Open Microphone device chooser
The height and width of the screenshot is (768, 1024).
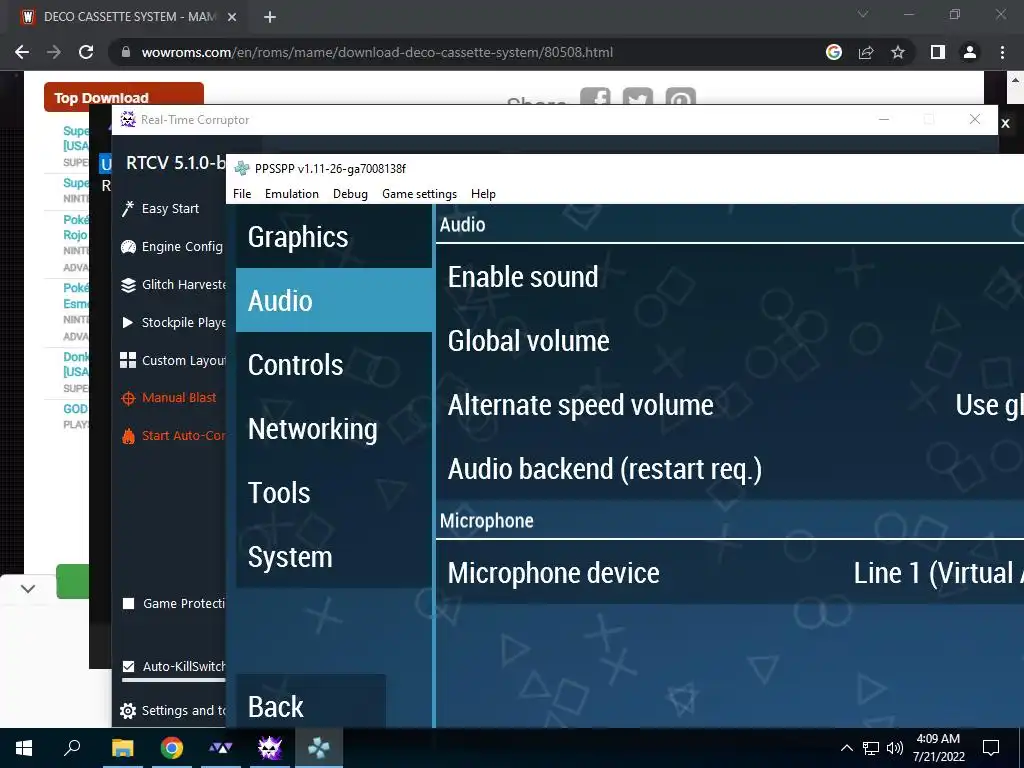[x=729, y=573]
